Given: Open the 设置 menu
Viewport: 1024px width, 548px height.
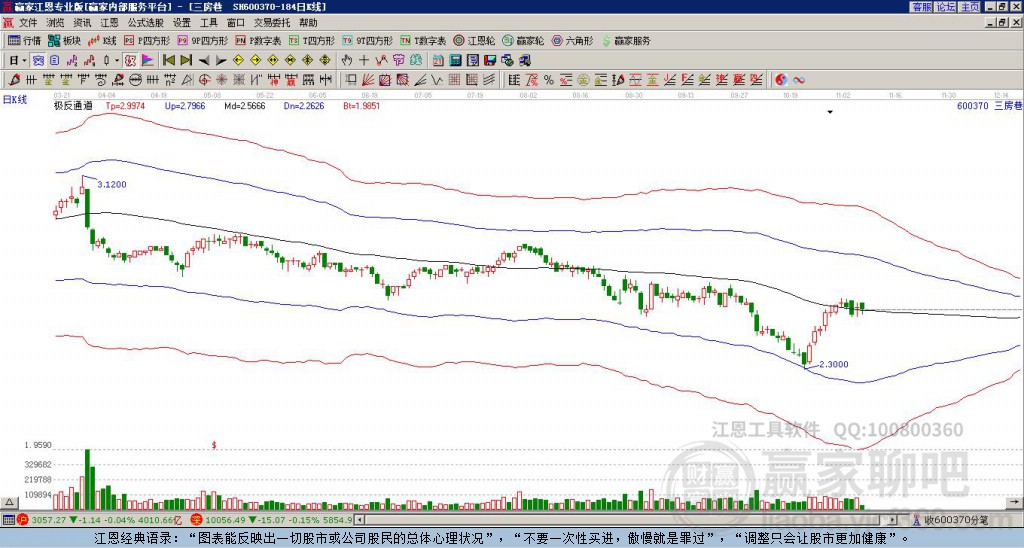Looking at the screenshot, I should click(x=182, y=23).
